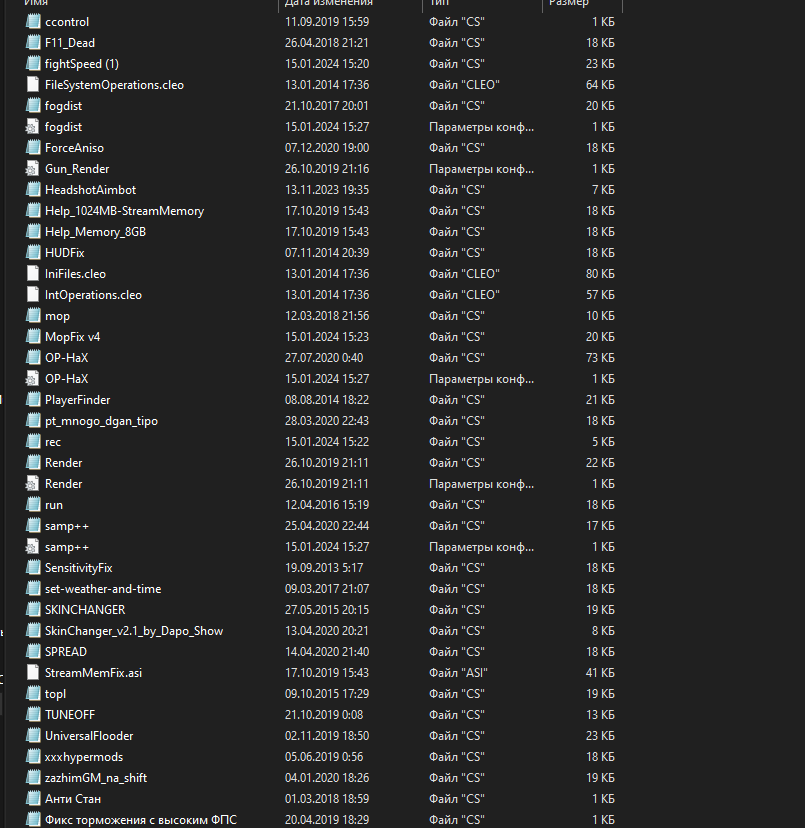Select the Анти Стан file
Viewport: 805px width, 828px height.
(73, 799)
